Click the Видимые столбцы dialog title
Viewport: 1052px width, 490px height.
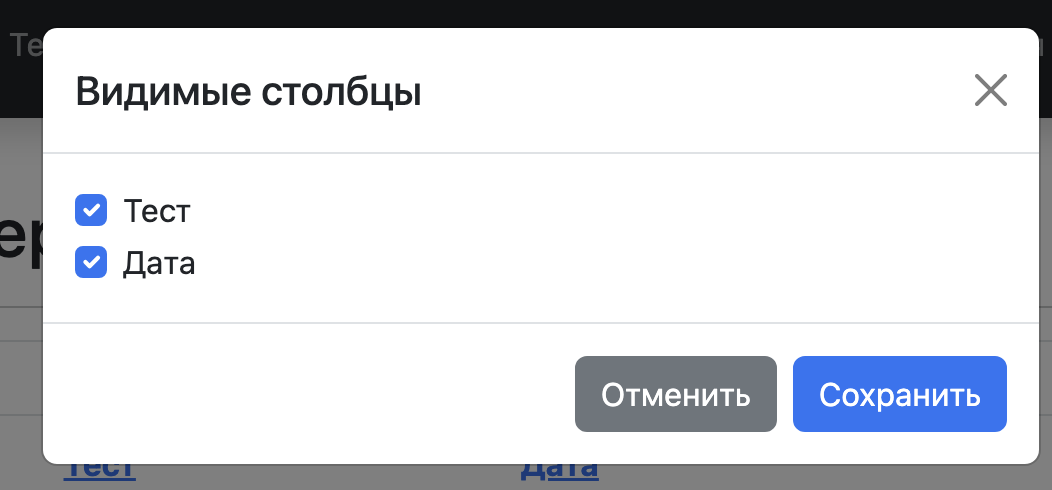248,93
